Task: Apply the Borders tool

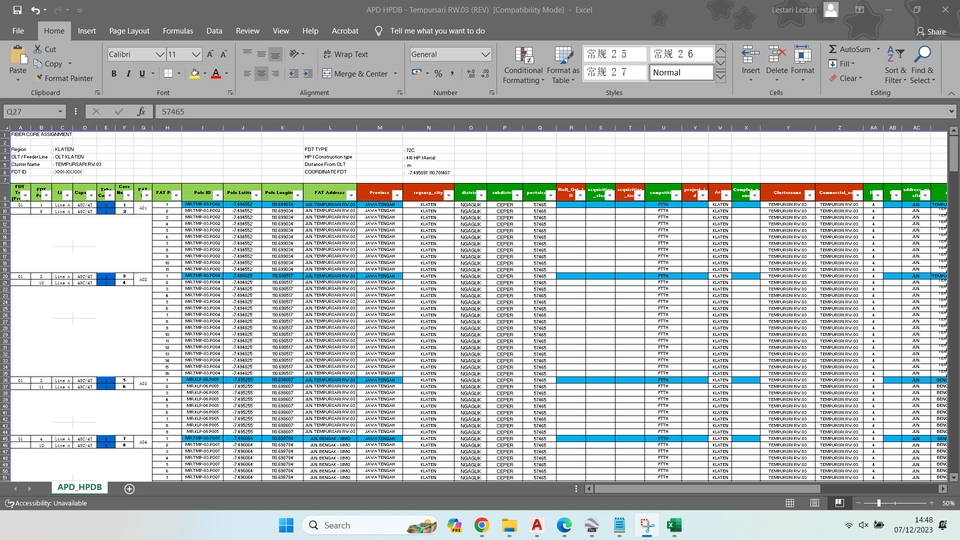Action: coord(168,73)
